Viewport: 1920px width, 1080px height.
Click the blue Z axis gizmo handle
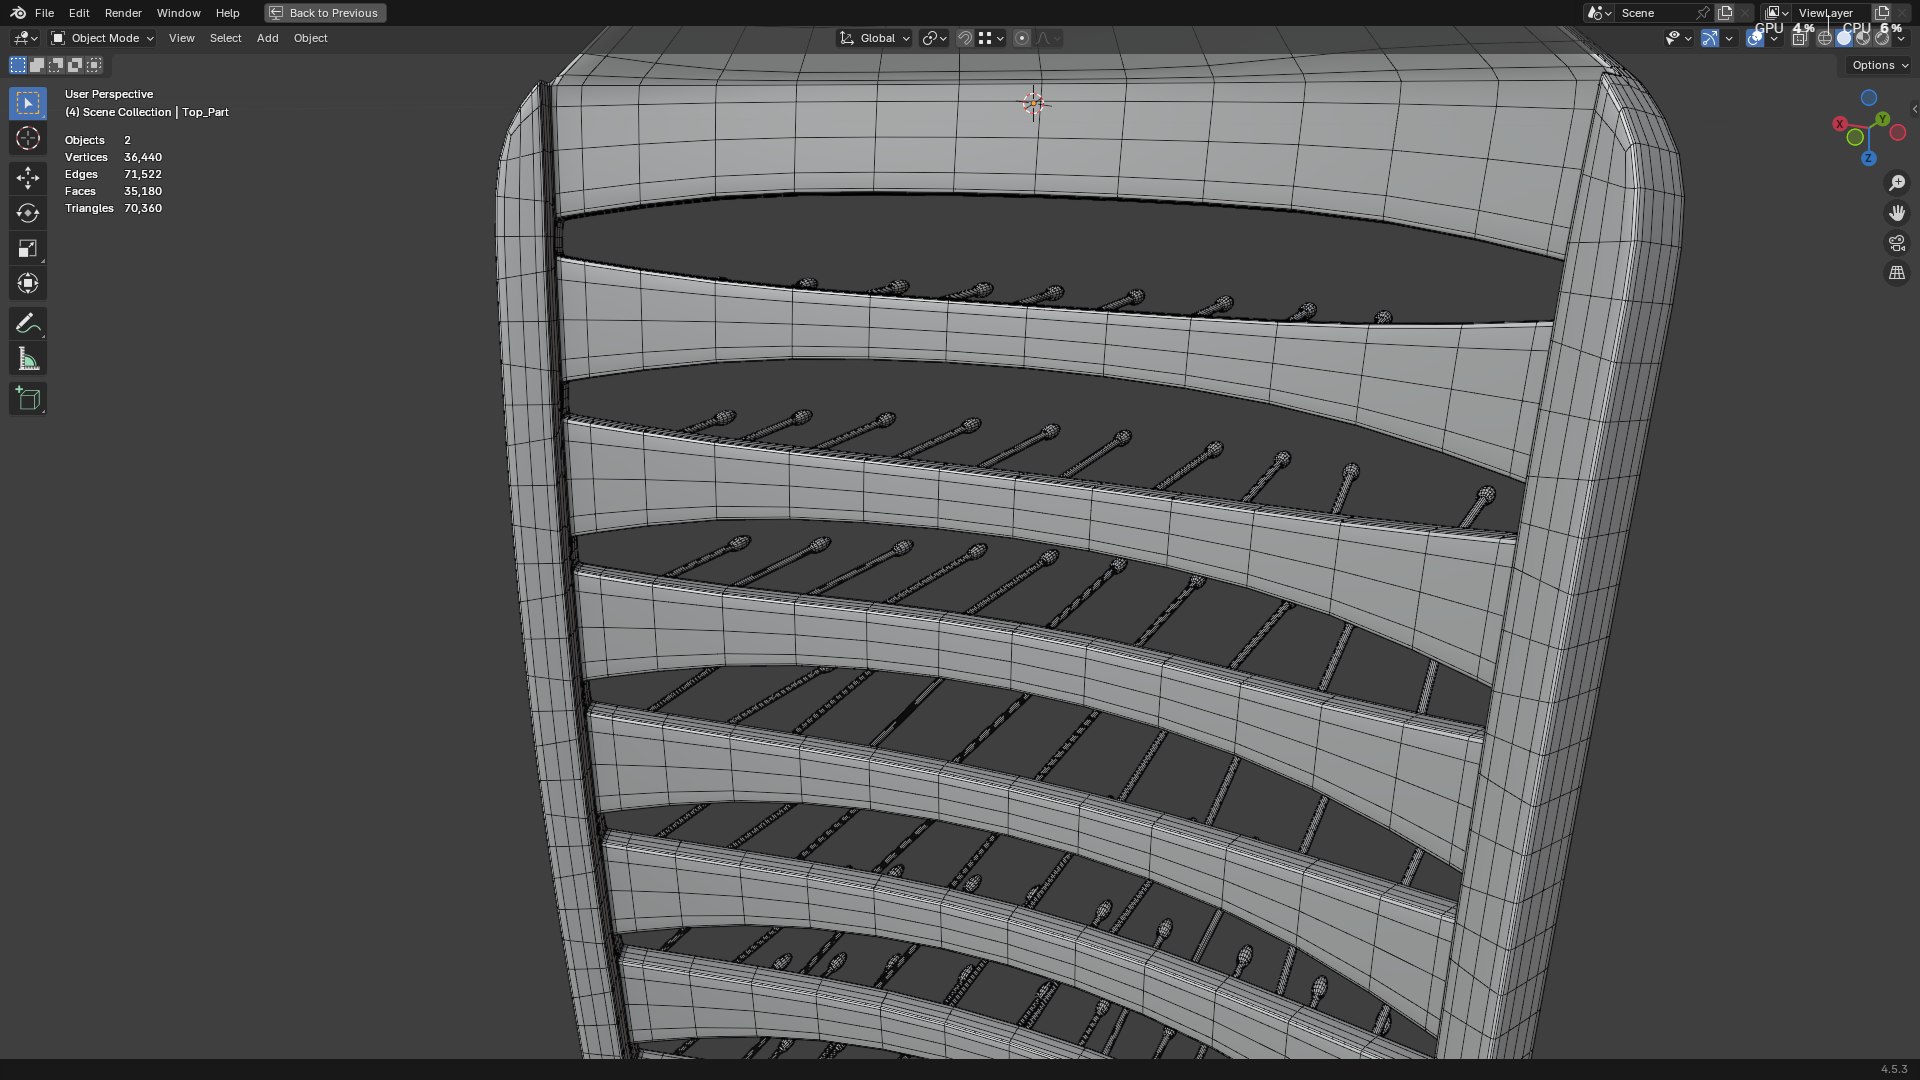click(x=1868, y=159)
